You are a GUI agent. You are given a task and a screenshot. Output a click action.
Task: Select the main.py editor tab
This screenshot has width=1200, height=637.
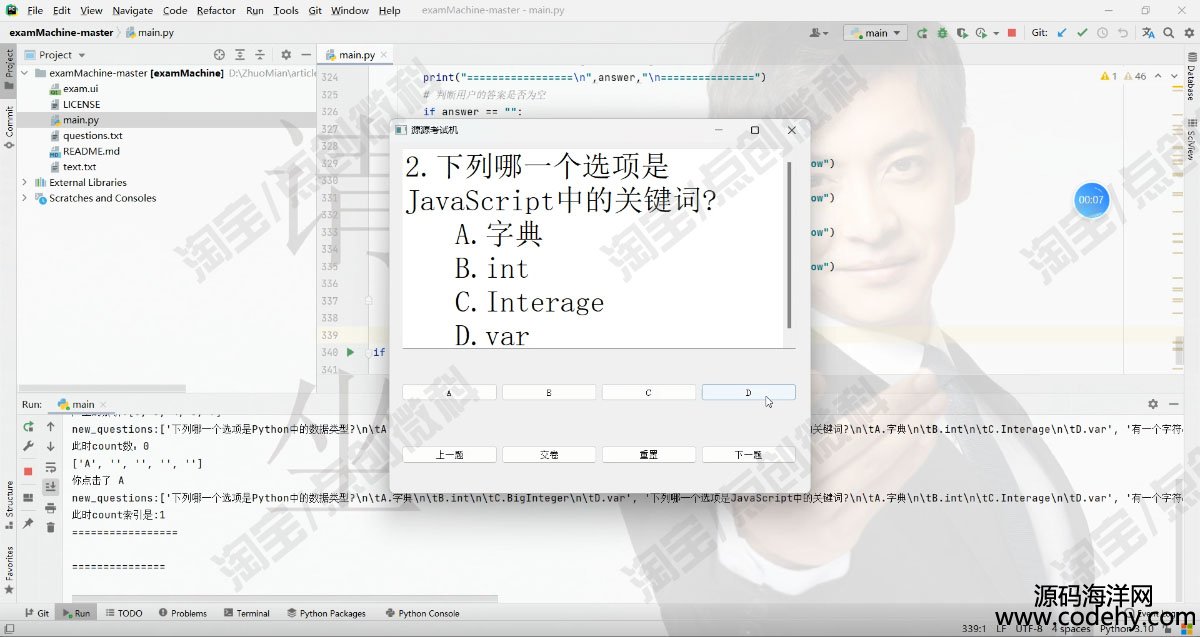tap(353, 55)
